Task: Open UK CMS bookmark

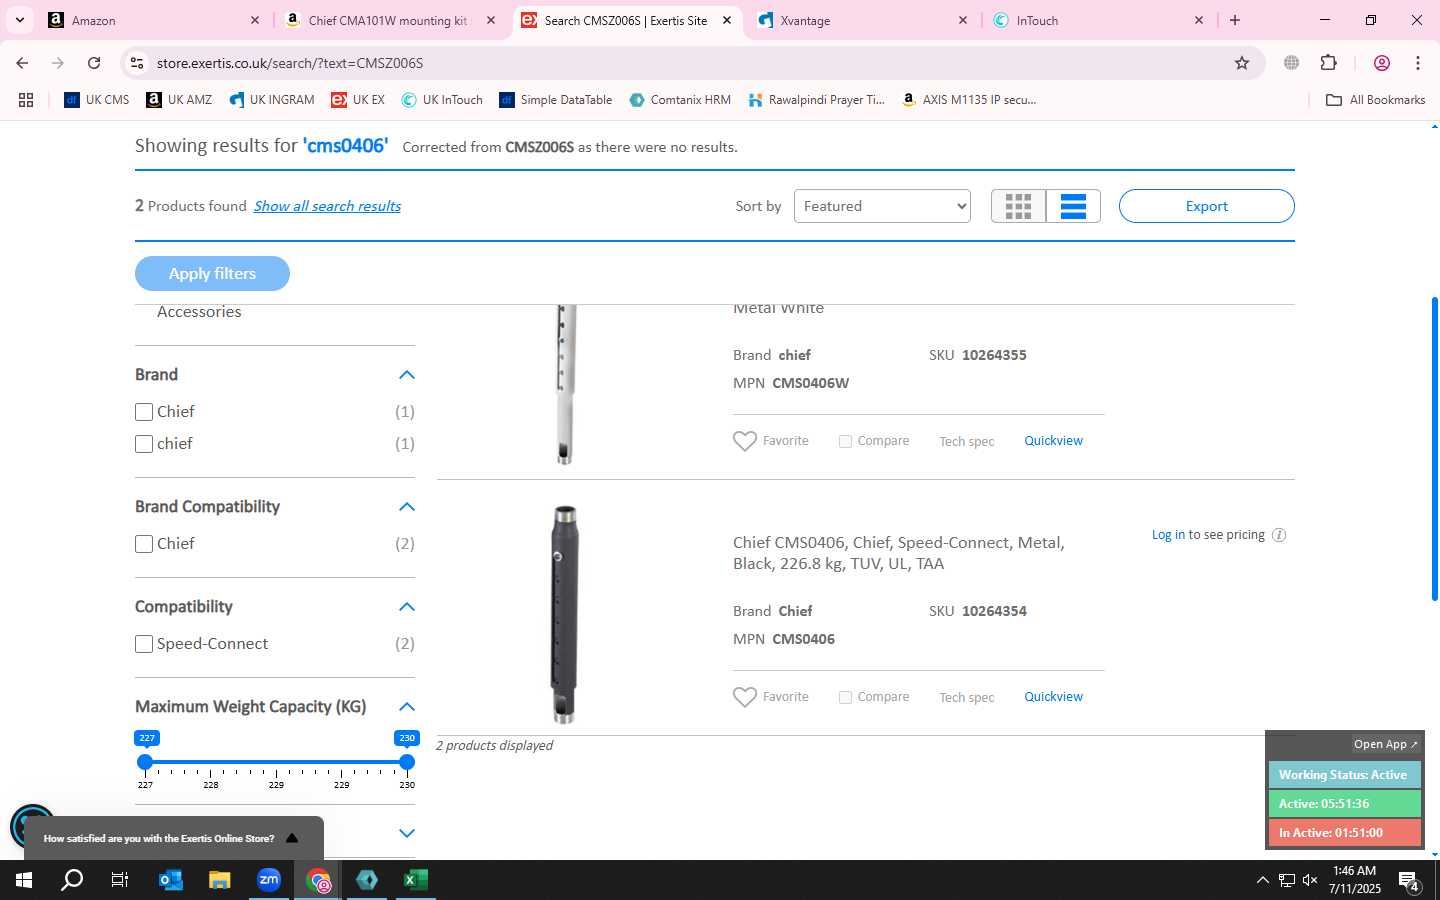Action: pos(97,100)
